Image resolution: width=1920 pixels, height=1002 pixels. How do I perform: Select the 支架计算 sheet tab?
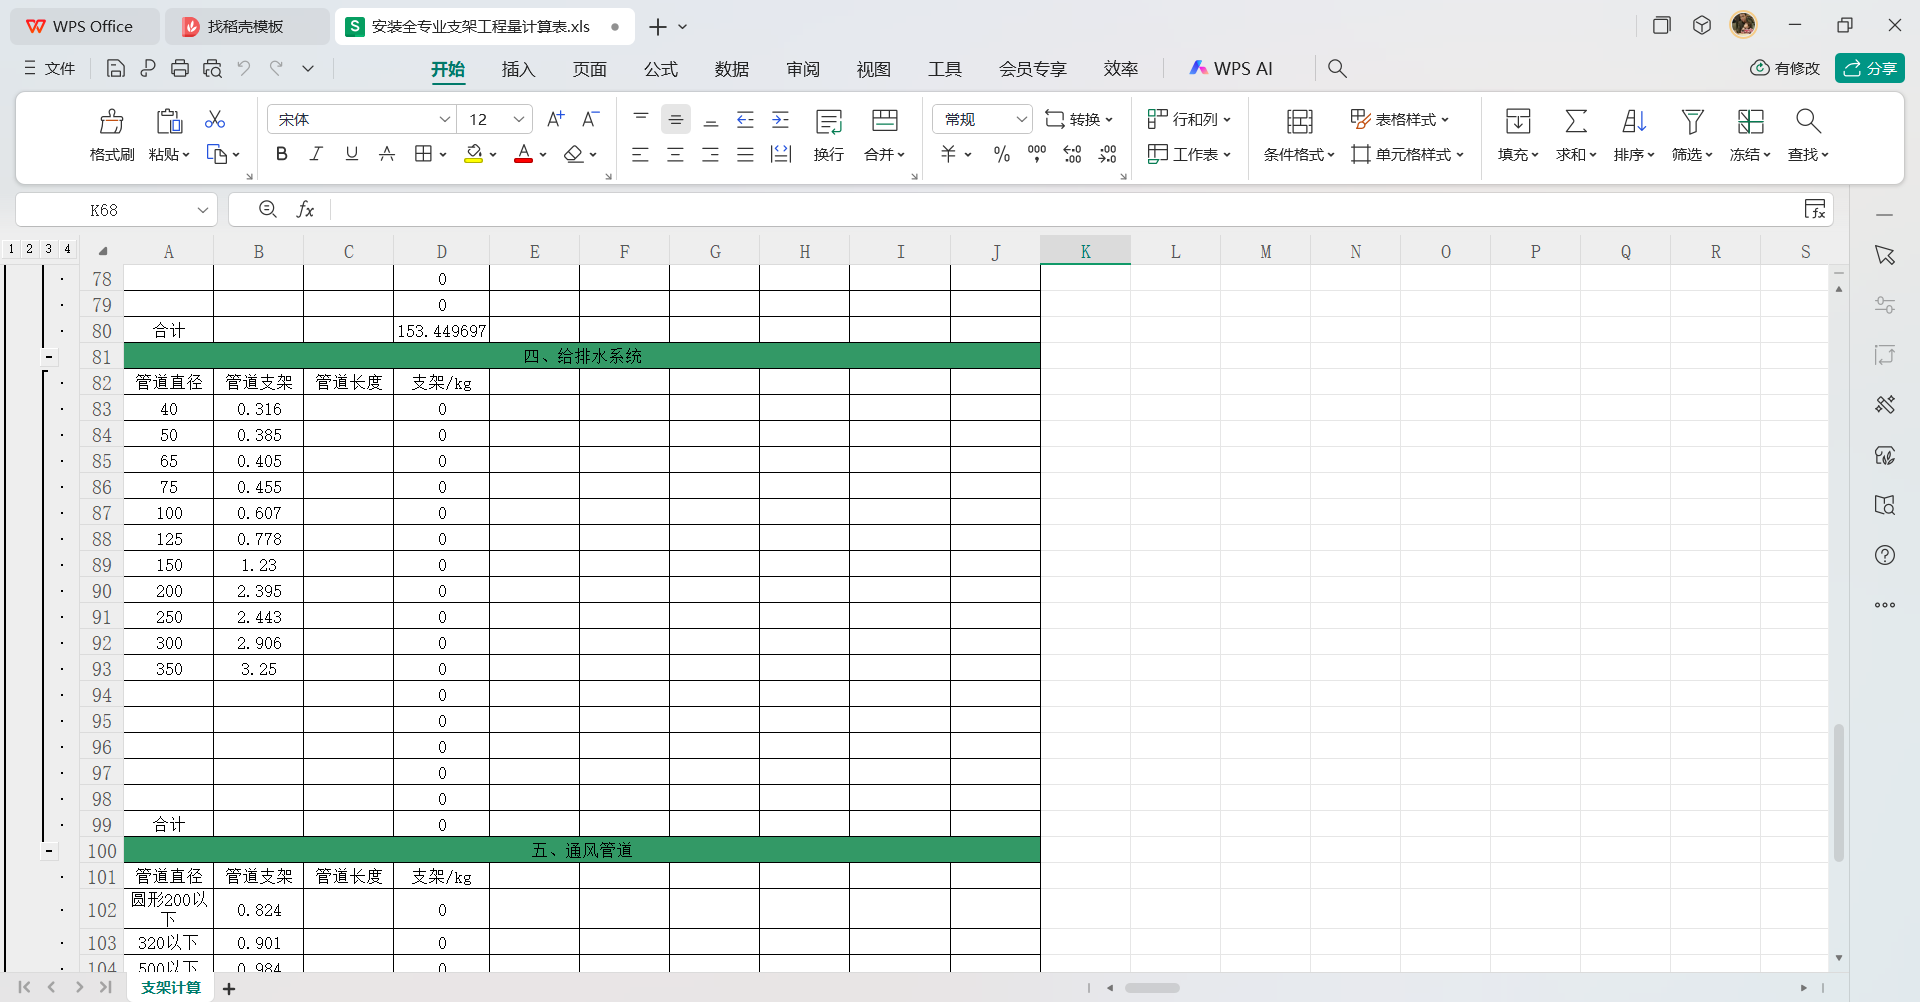click(171, 988)
